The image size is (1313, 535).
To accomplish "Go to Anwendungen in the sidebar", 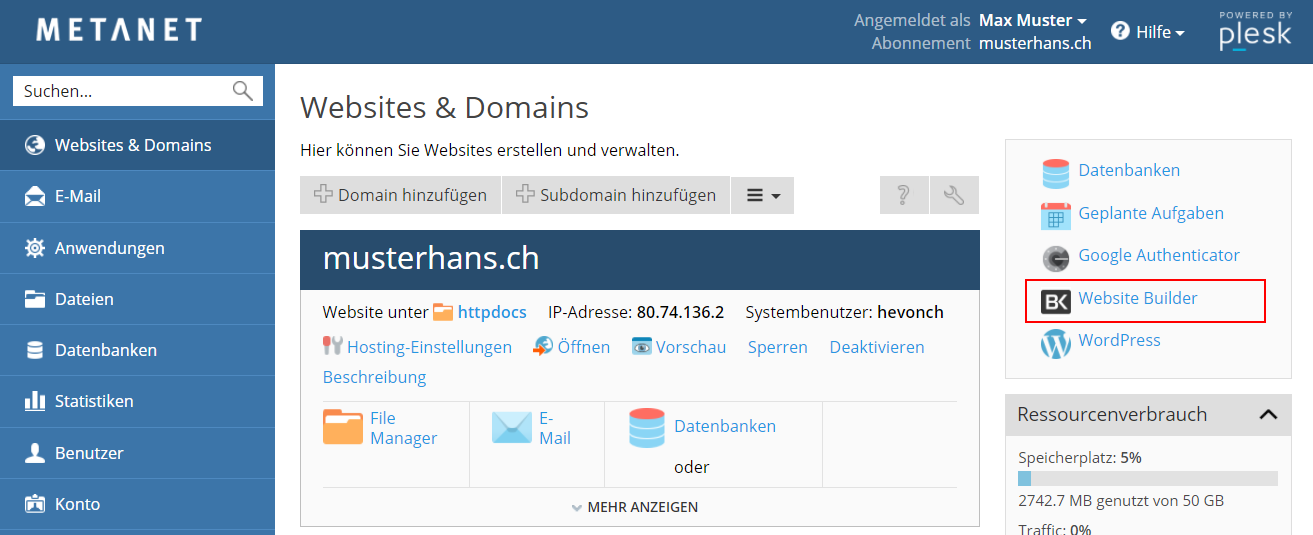I will pyautogui.click(x=109, y=248).
